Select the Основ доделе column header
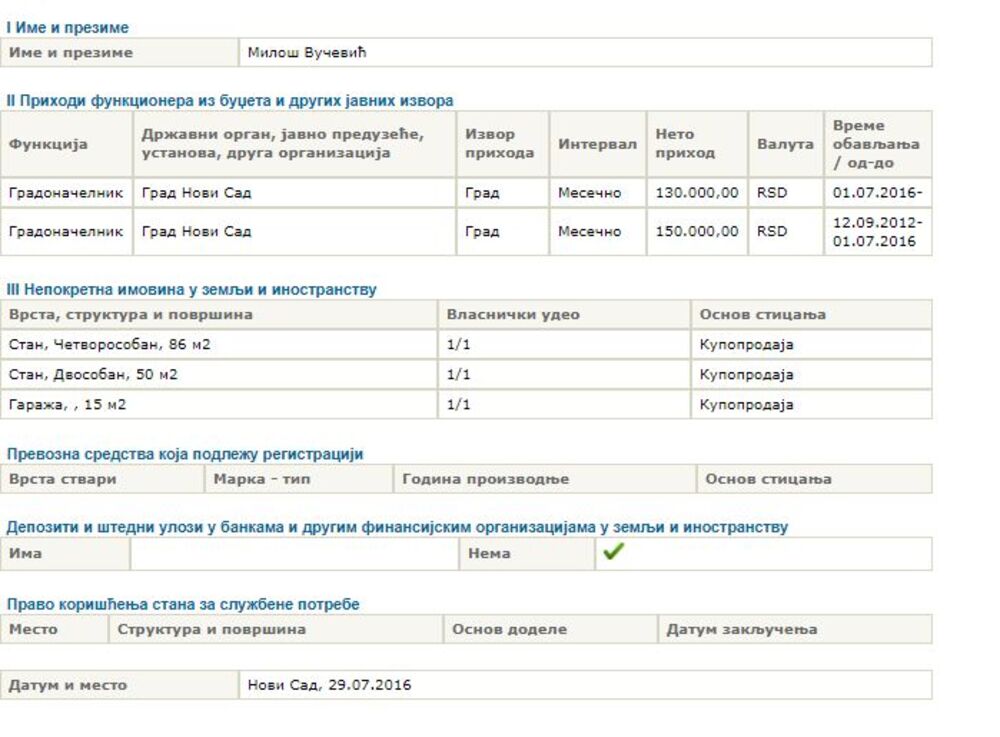The image size is (1000, 737). click(x=509, y=630)
